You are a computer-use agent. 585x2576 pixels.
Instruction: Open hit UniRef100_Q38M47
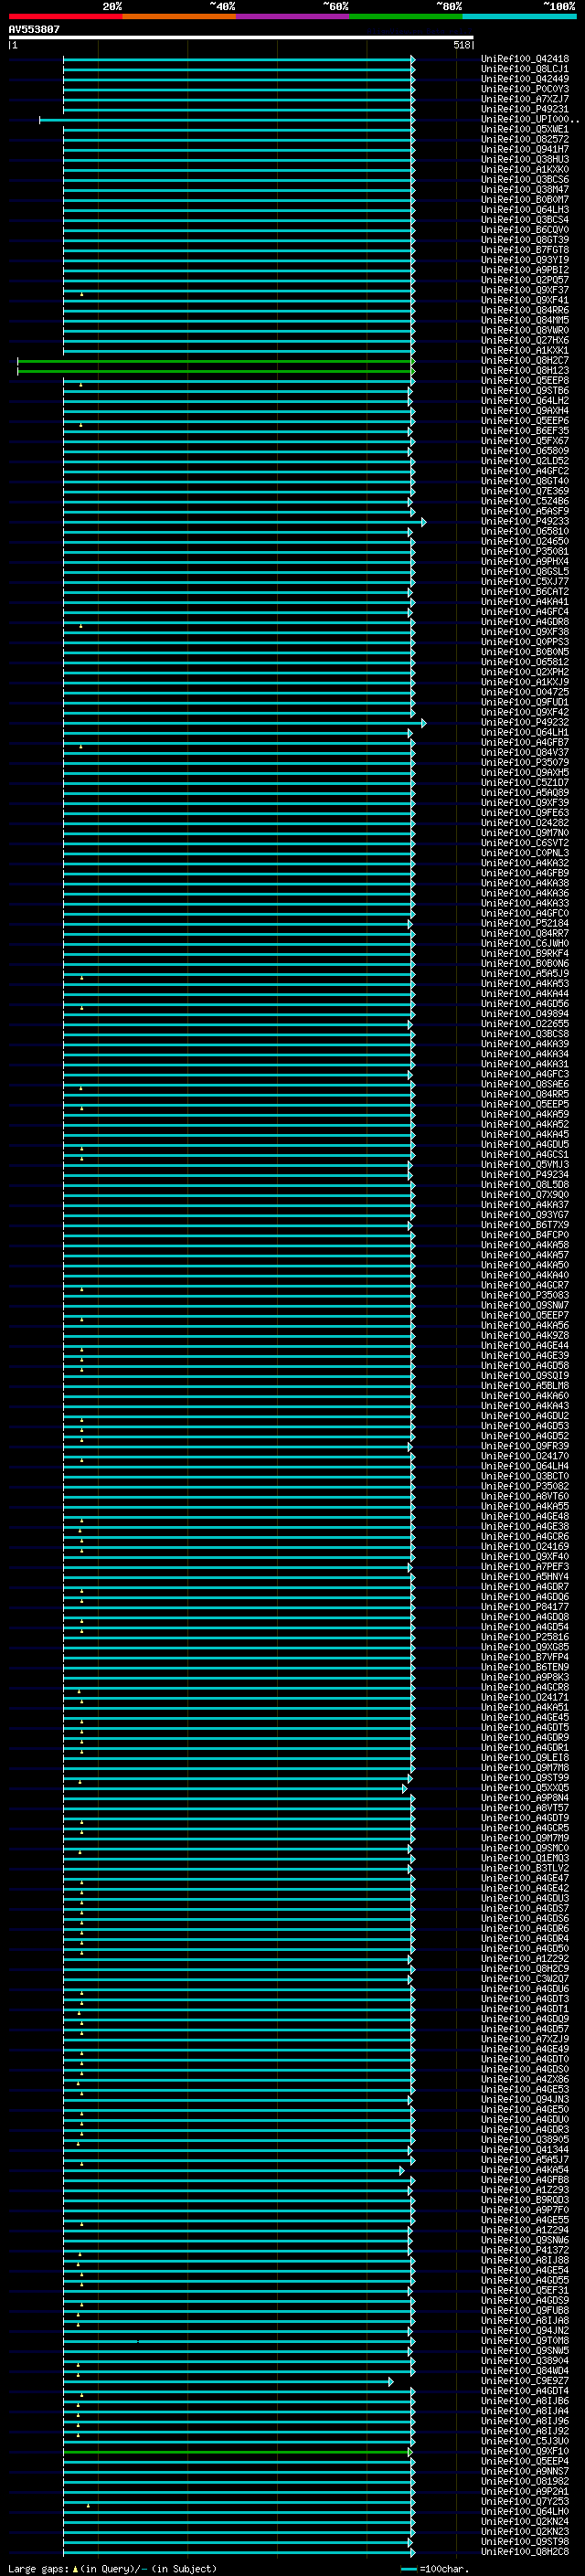(524, 189)
